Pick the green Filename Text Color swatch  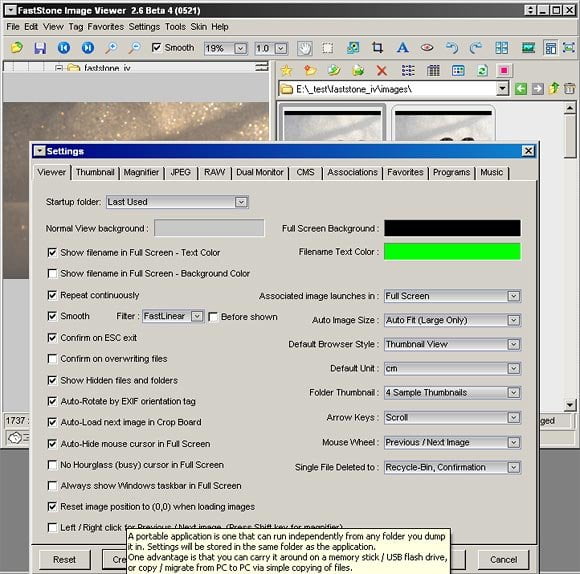[452, 251]
